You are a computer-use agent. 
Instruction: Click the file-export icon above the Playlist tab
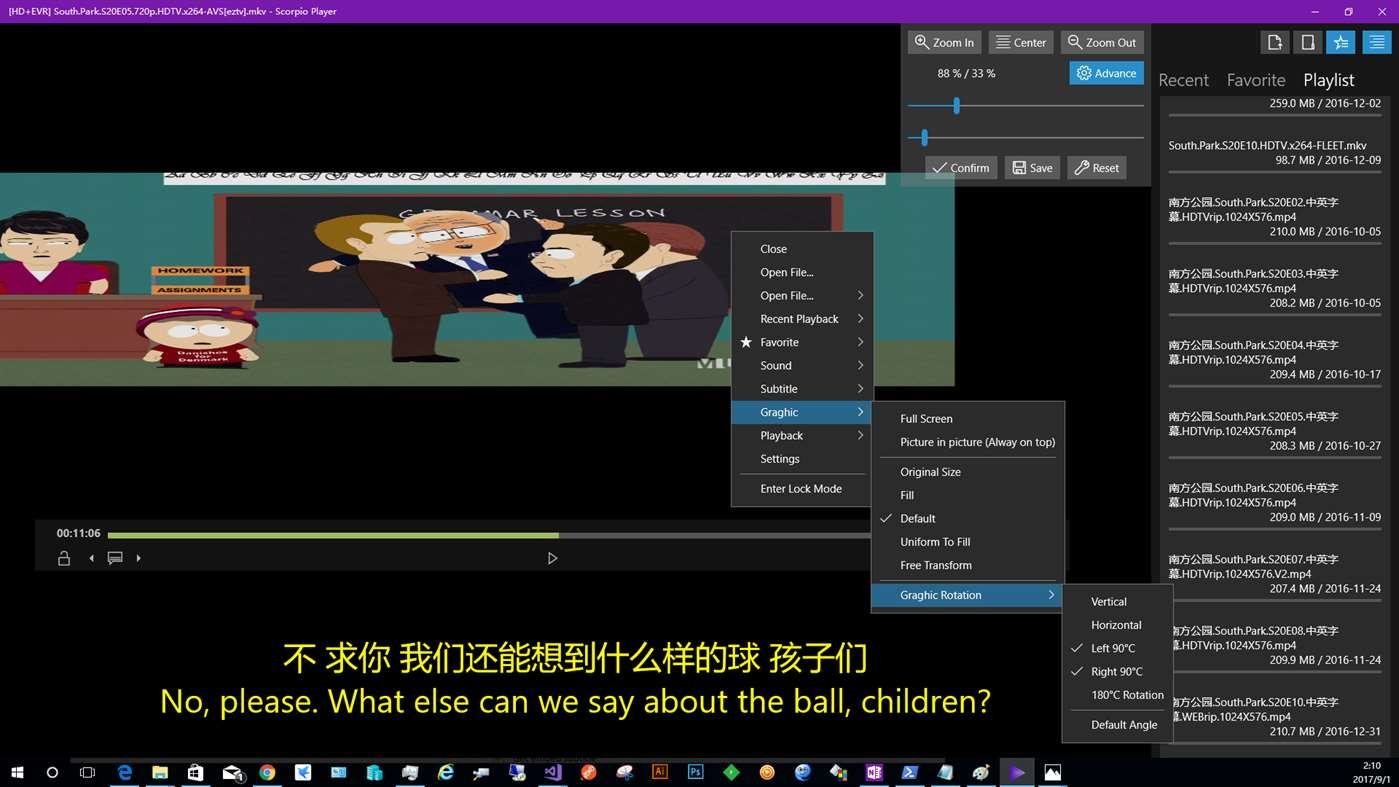(1274, 42)
